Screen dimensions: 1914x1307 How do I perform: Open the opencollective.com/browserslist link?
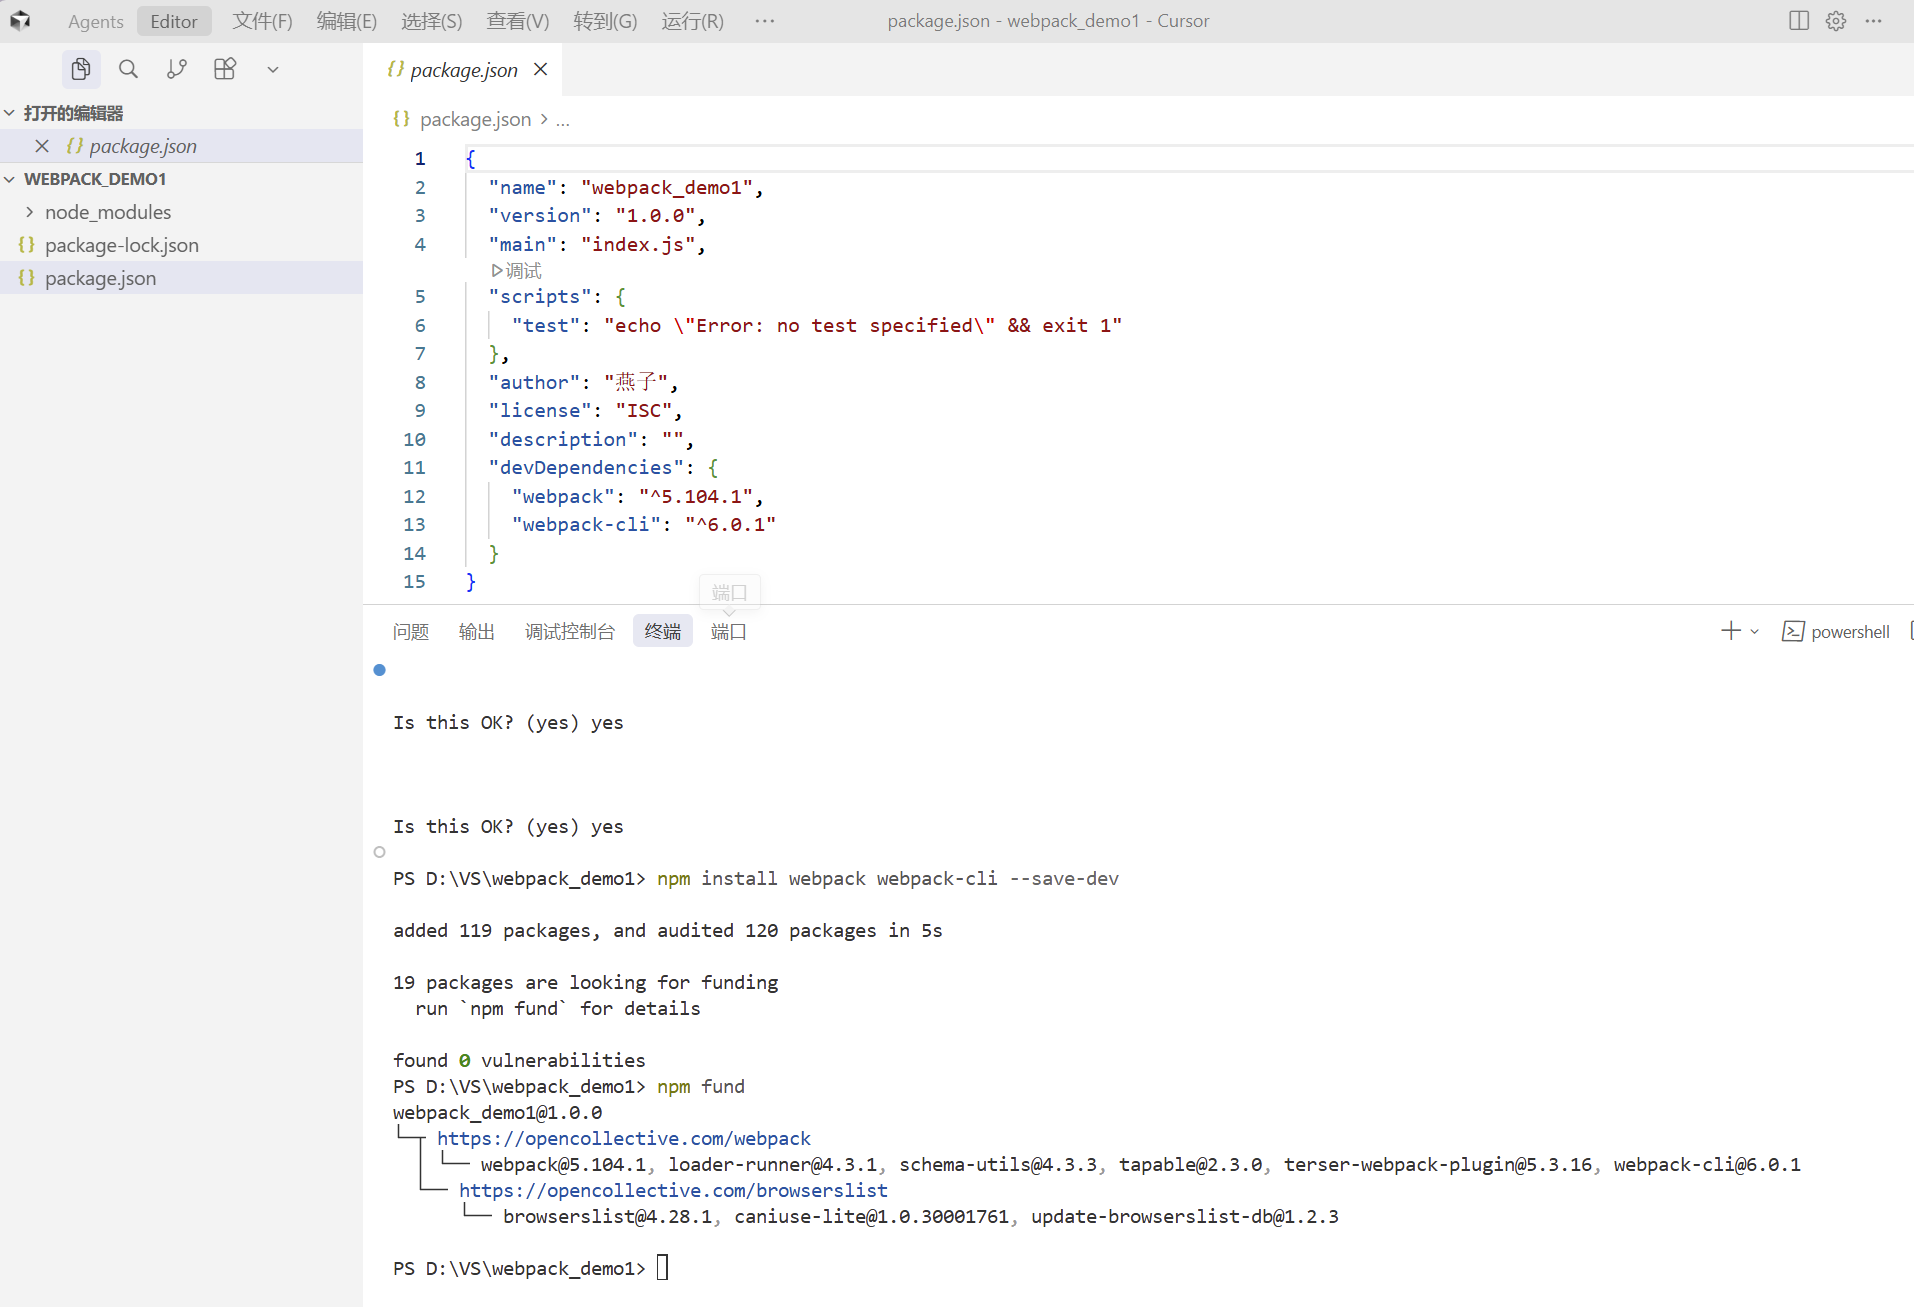673,1190
